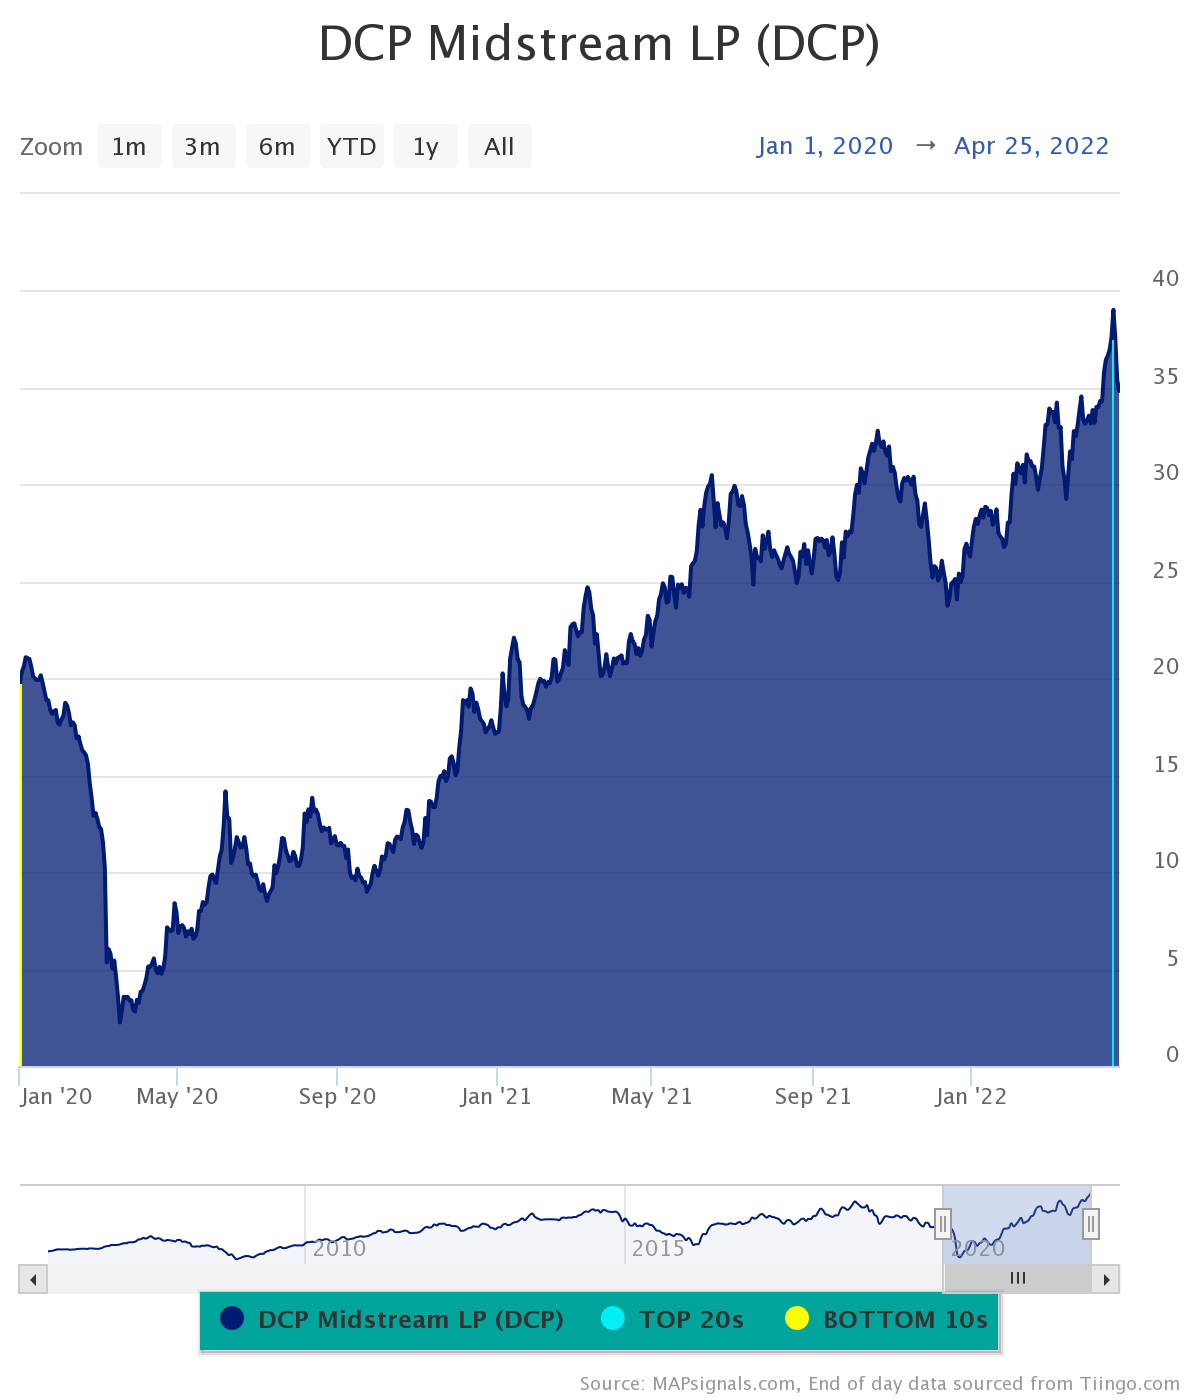Click the 'Sep '21' x-axis label
This screenshot has width=1200, height=1400.
pos(813,1097)
